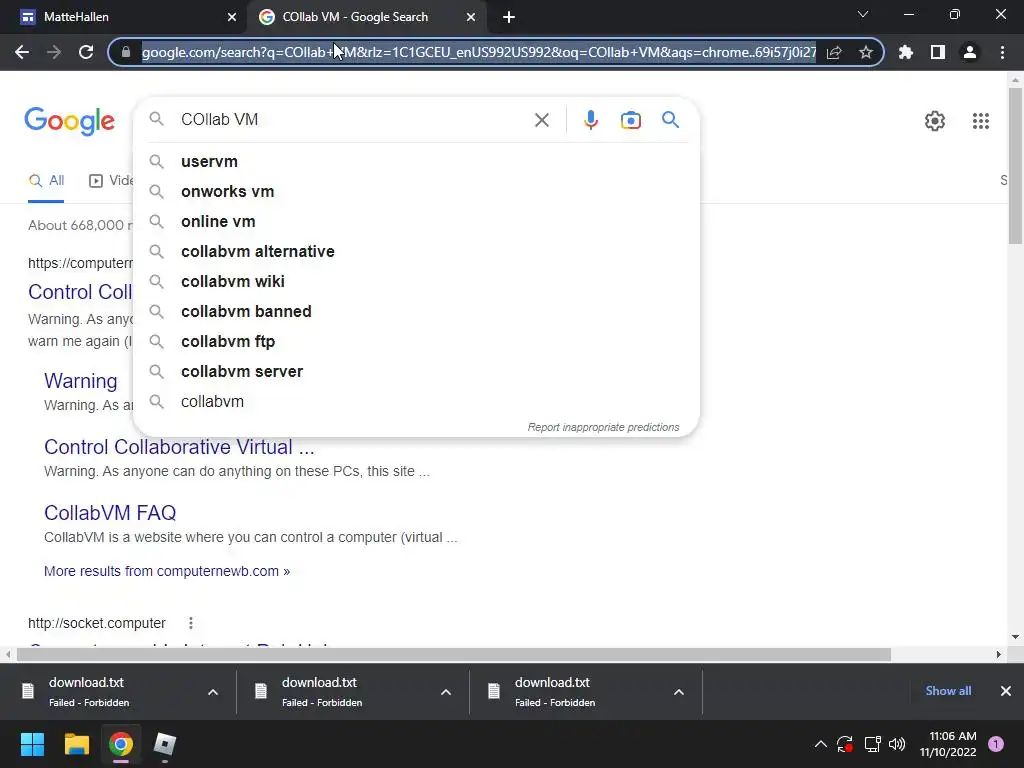Viewport: 1024px width, 768px height.
Task: Click the address bar URL
Action: coord(479,52)
